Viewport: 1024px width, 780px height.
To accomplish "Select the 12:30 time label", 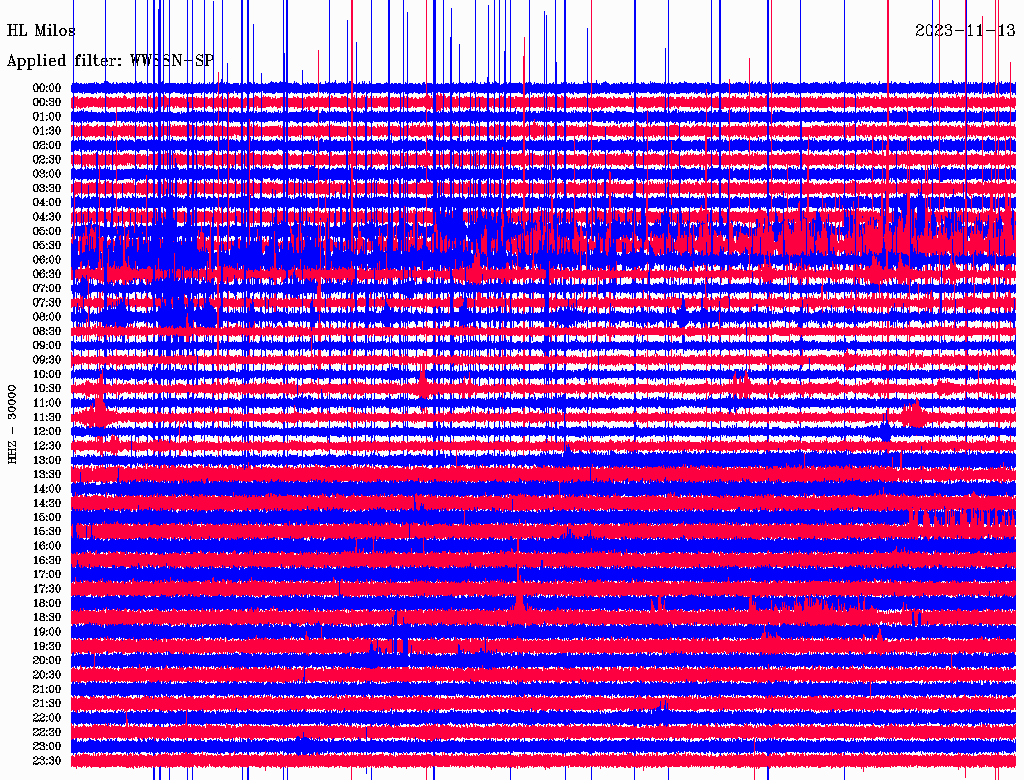I will click(x=47, y=446).
